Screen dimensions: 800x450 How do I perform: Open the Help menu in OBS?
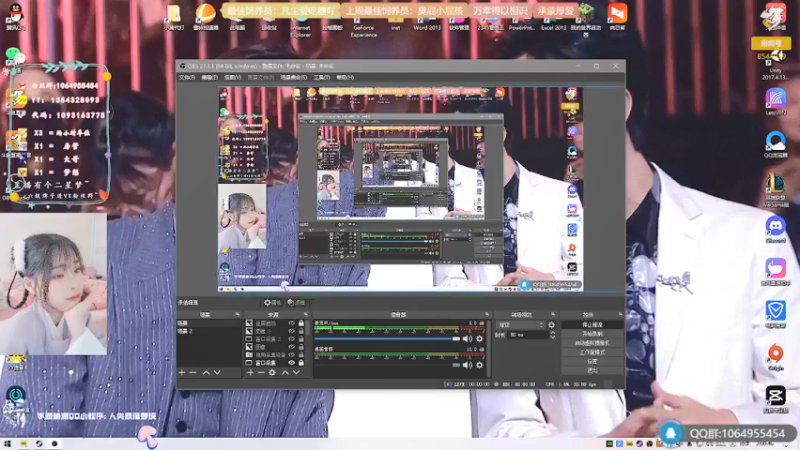345,78
